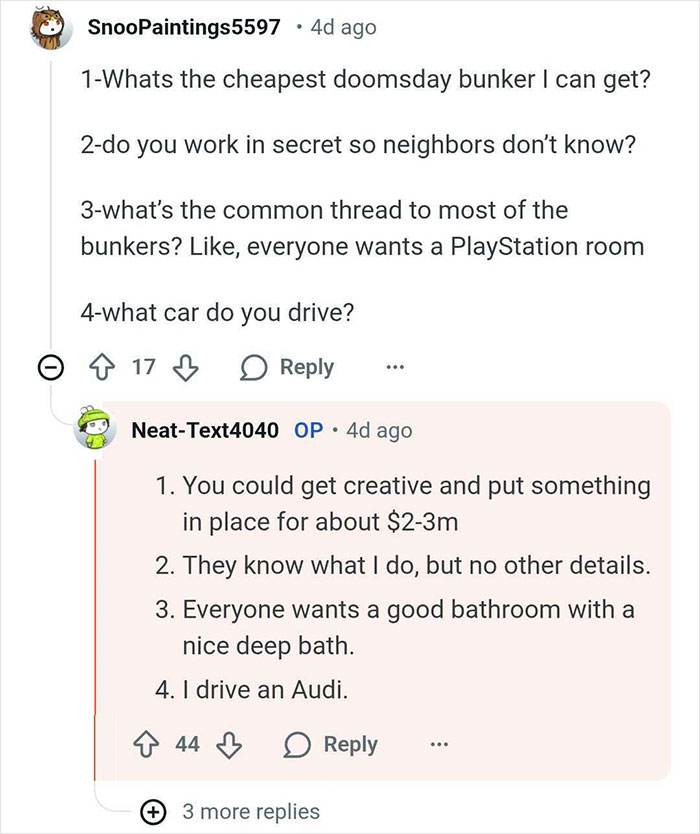
Task: Reply to Neat-Text4040's answer
Action: (x=331, y=745)
